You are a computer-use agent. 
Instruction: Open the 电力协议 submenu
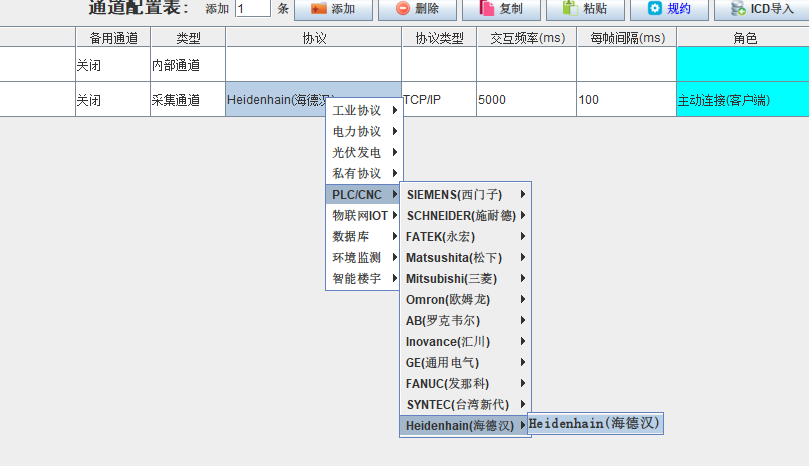coord(364,132)
